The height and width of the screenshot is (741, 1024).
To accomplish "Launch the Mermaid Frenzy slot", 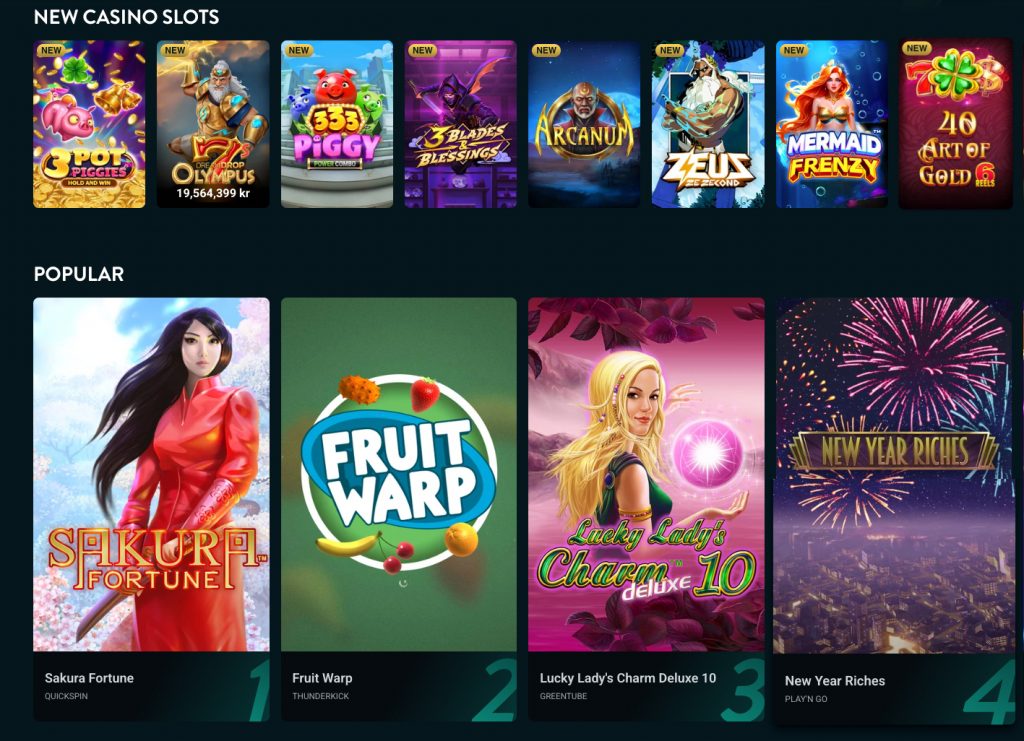I will 832,124.
